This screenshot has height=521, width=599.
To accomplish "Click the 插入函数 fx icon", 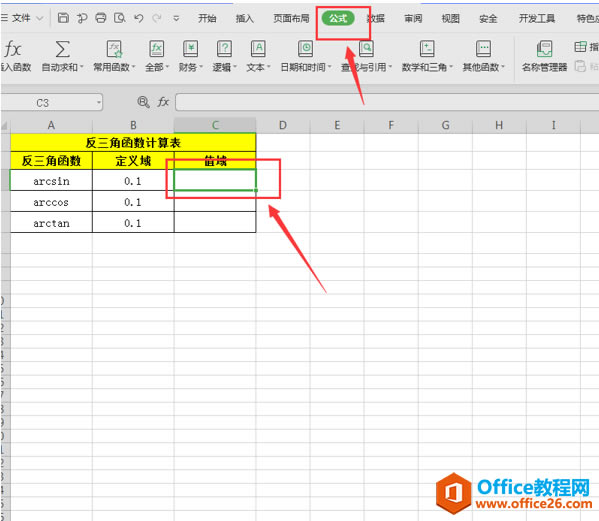I will tap(13, 49).
